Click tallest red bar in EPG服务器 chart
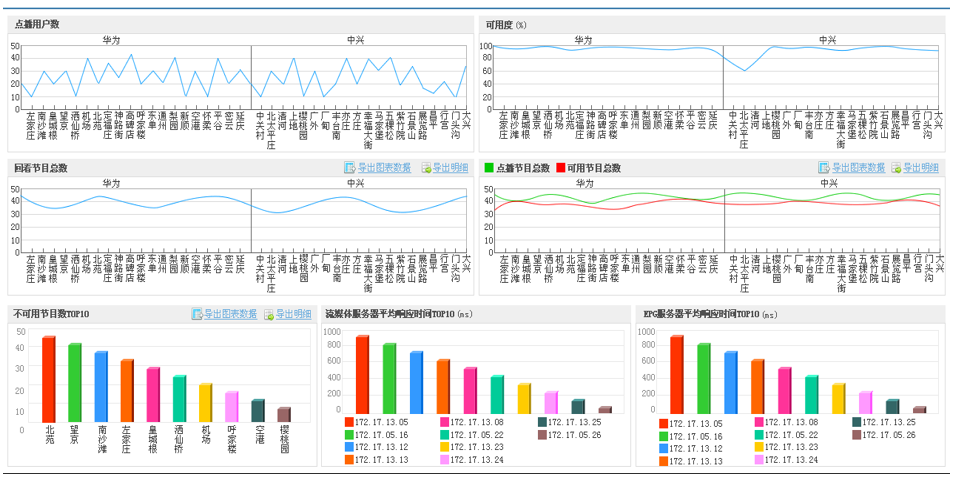 (677, 374)
